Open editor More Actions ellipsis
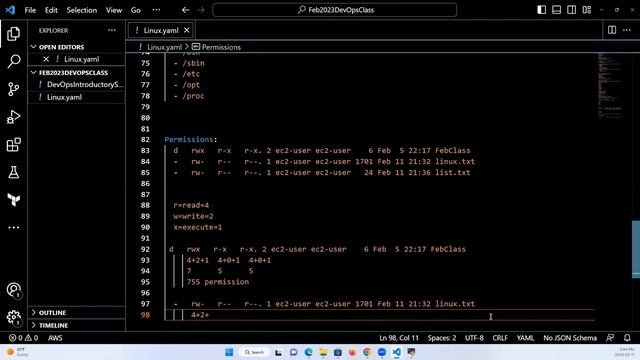 627,30
